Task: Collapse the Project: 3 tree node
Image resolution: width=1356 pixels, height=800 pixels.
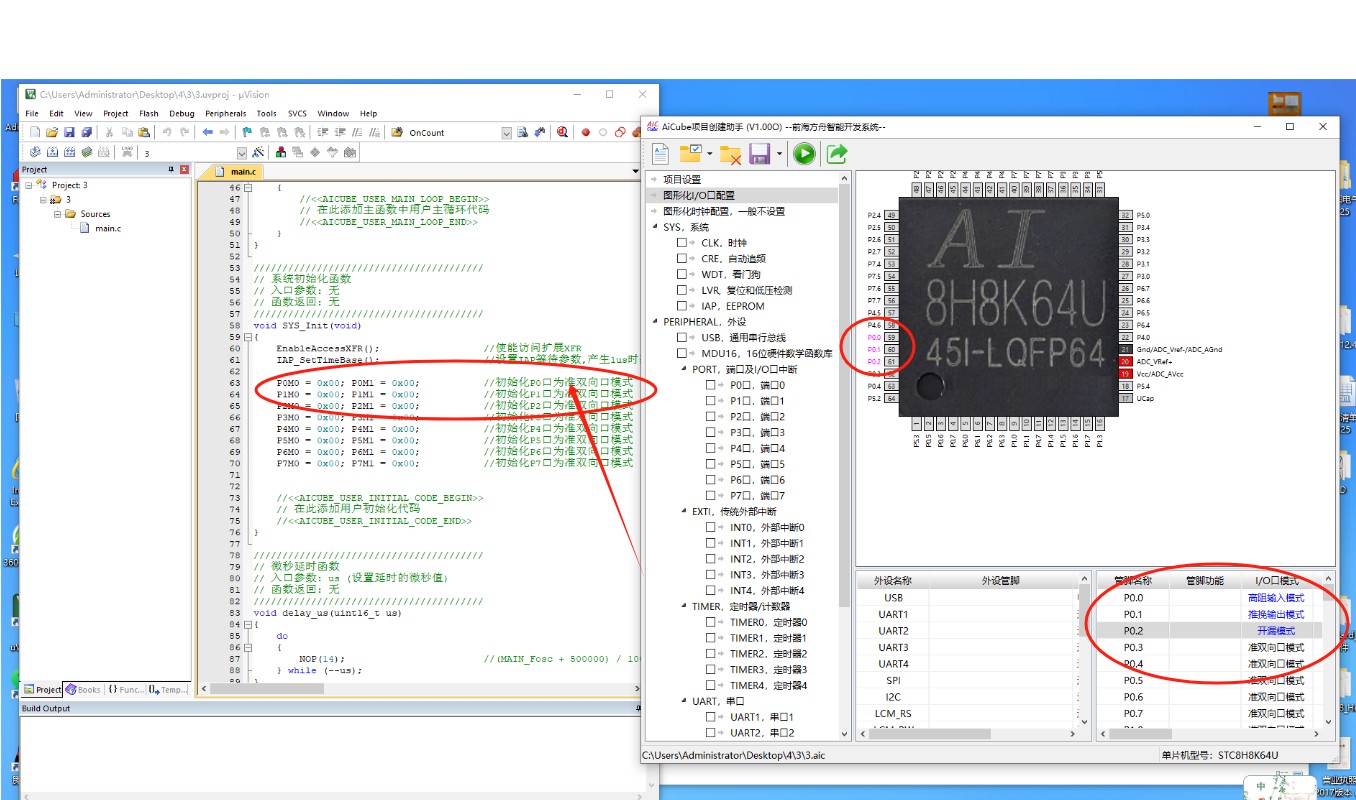Action: tap(29, 185)
